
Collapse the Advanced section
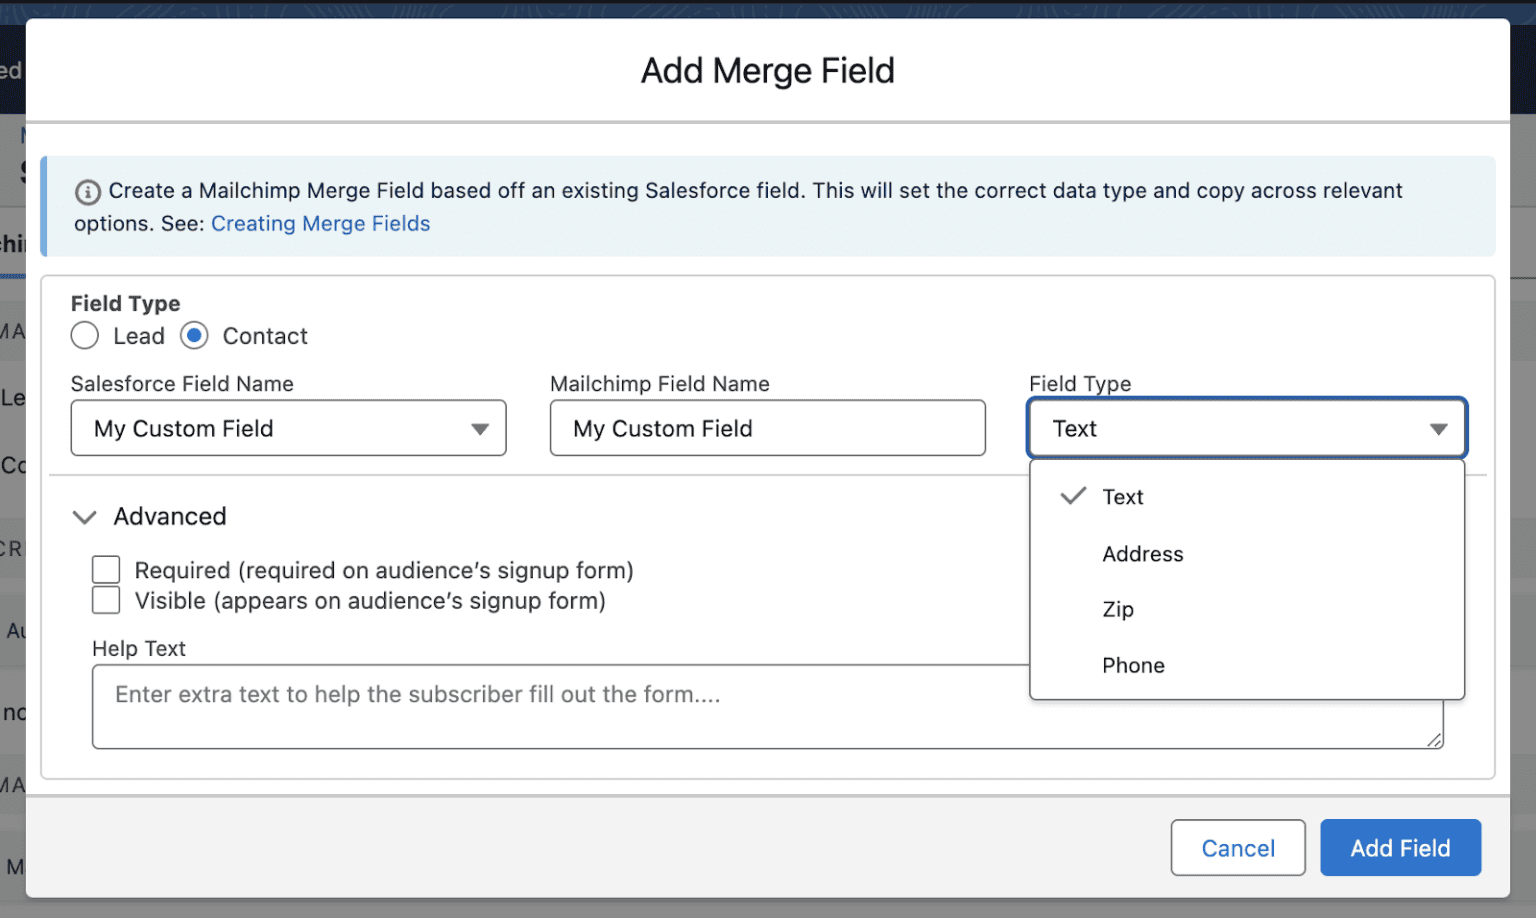85,517
